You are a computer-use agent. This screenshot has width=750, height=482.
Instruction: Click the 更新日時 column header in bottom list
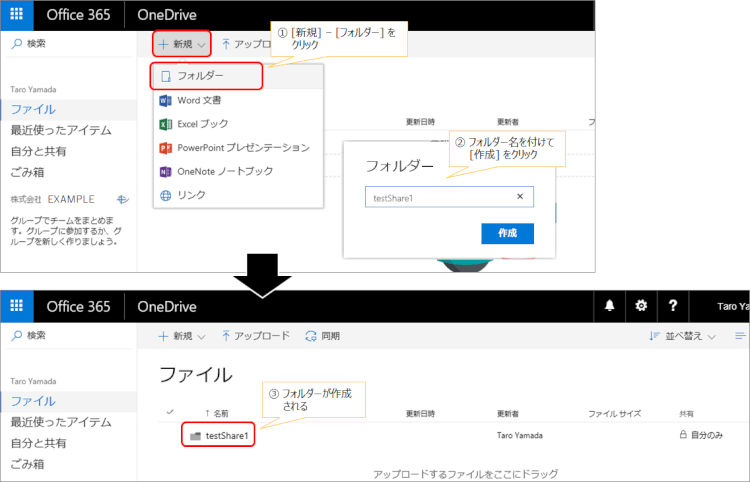pyautogui.click(x=420, y=414)
